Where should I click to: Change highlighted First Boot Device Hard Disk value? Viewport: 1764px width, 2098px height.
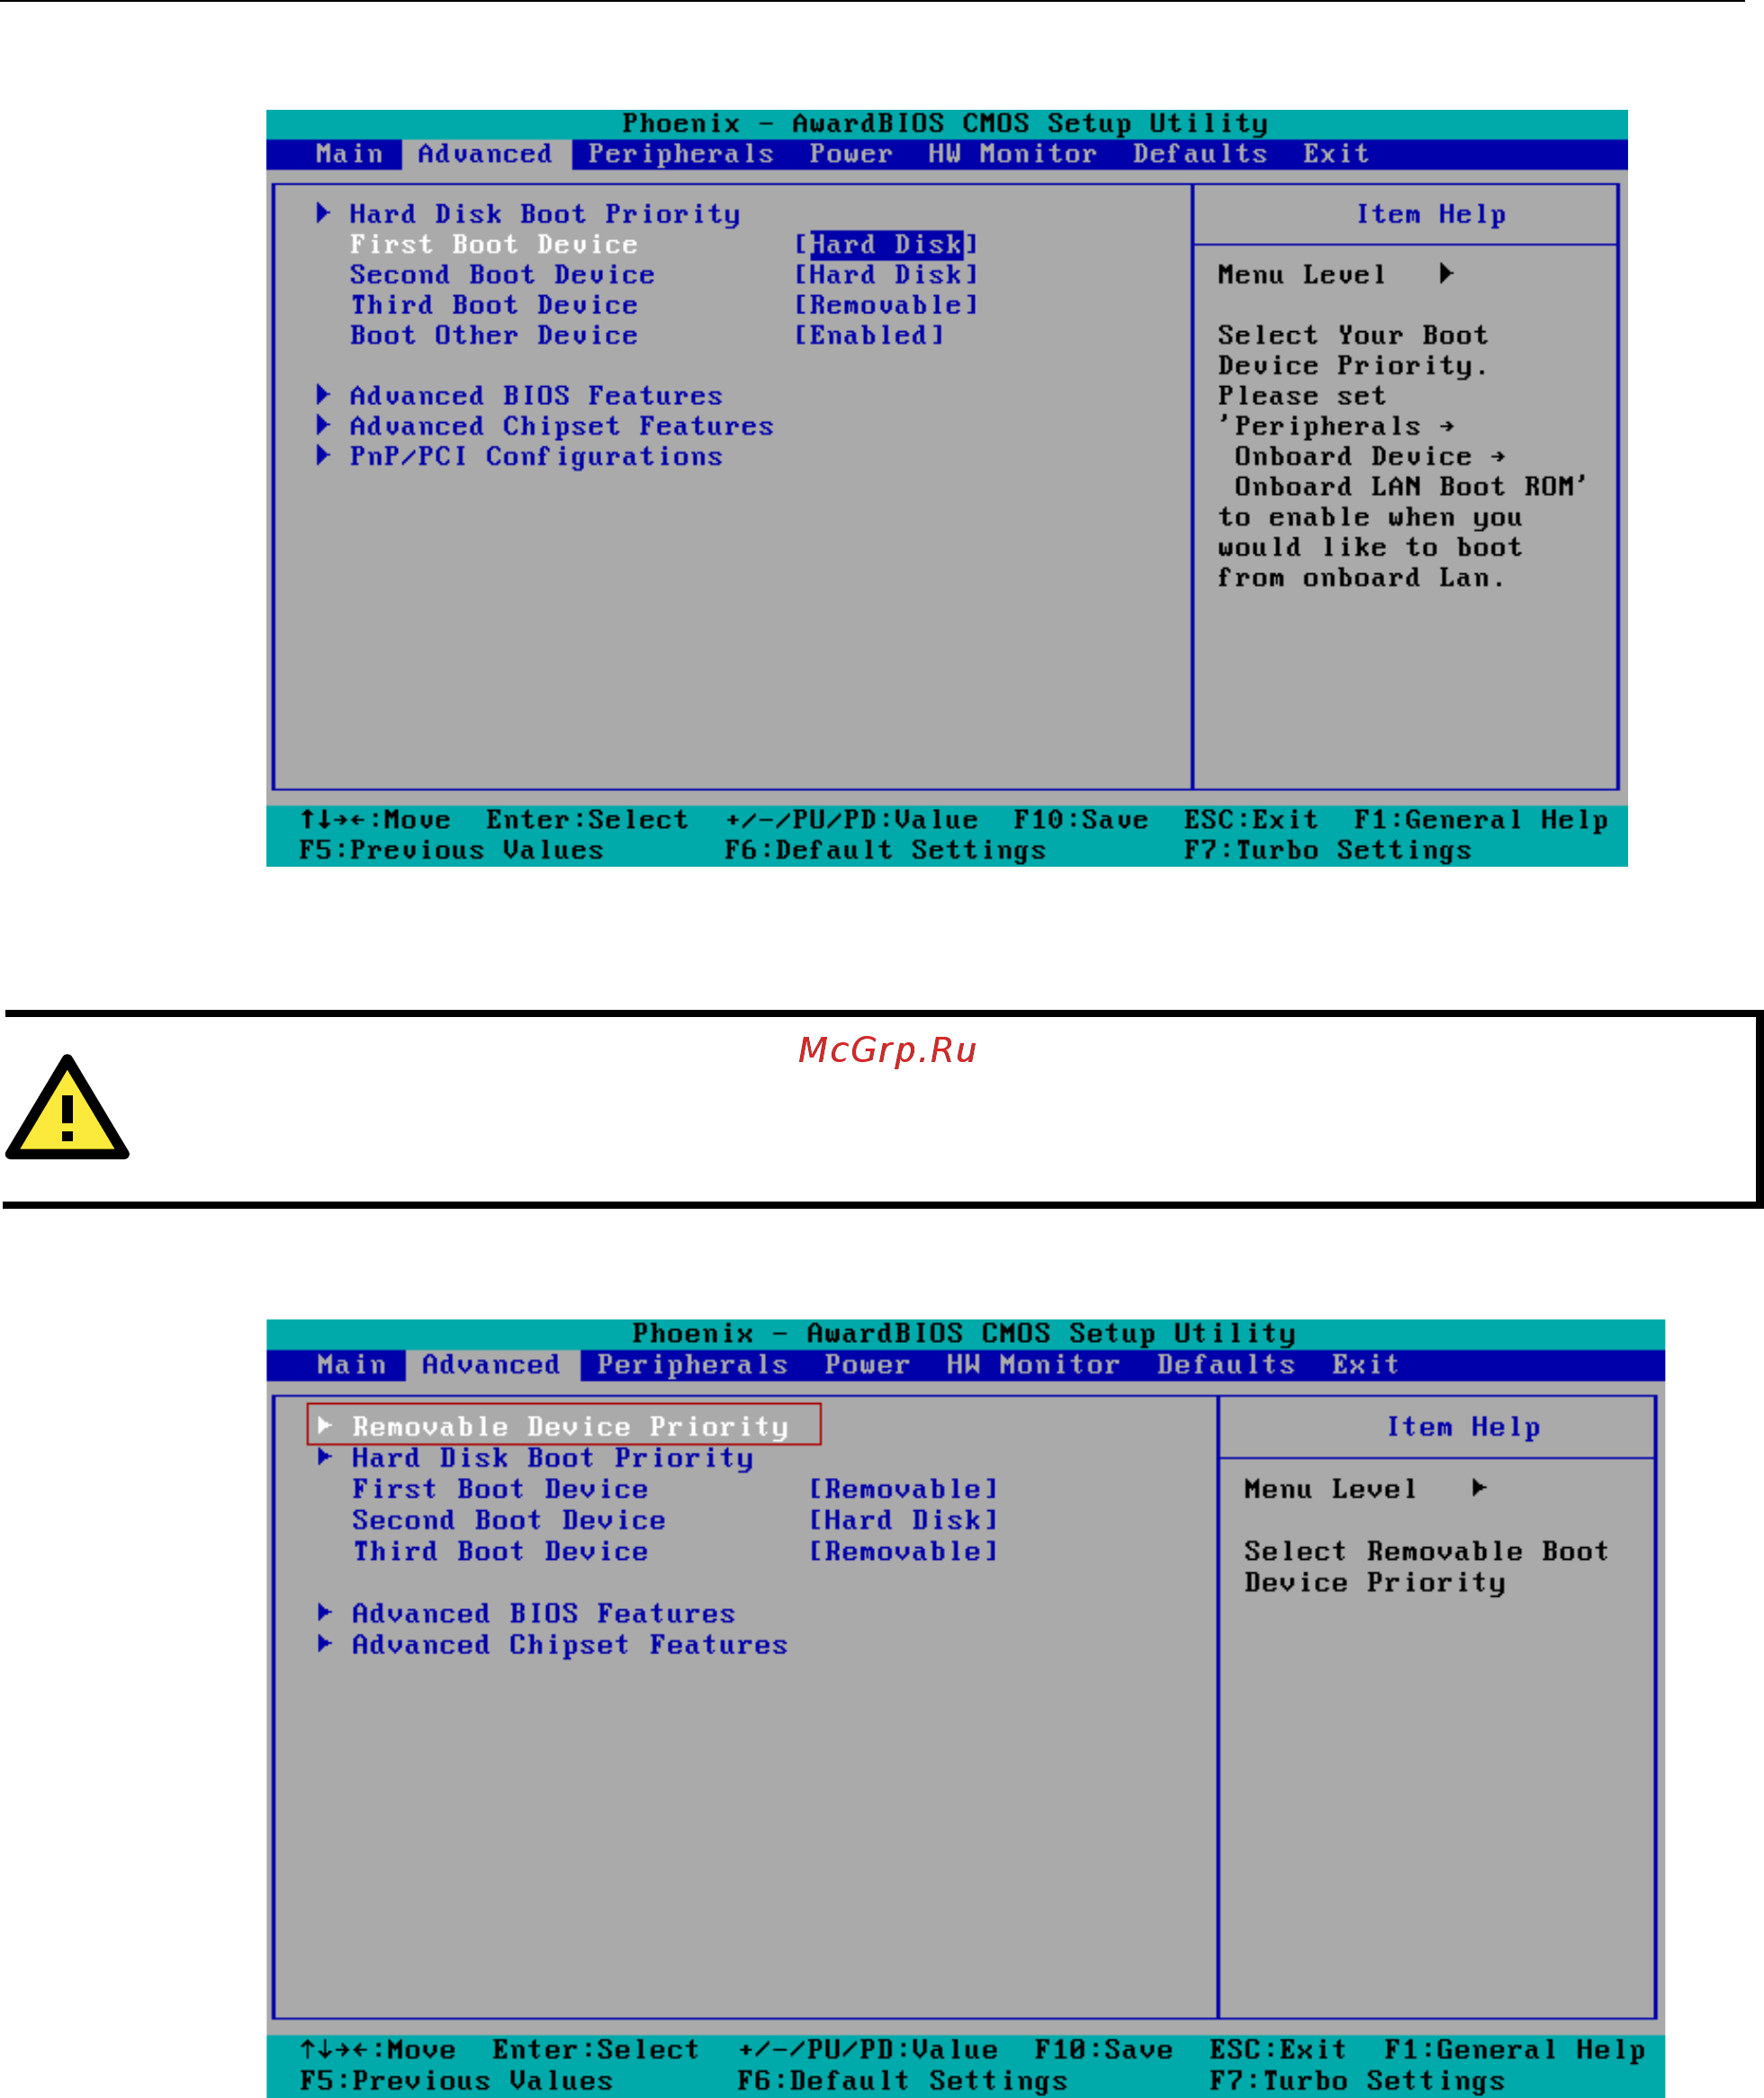[886, 245]
